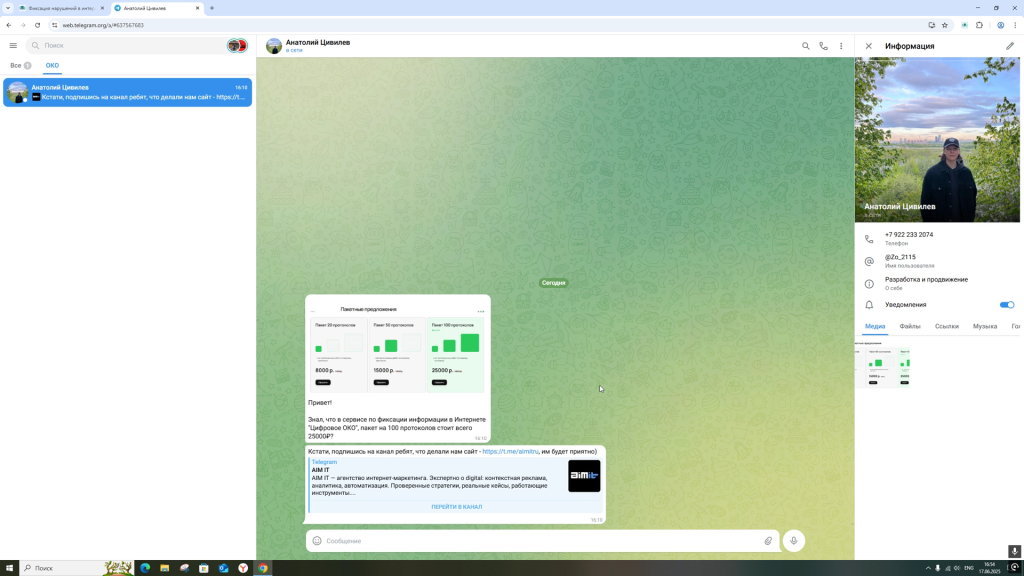Screen dimensions: 1024x576
Task: Click the Сообщение message input field
Action: [540, 541]
